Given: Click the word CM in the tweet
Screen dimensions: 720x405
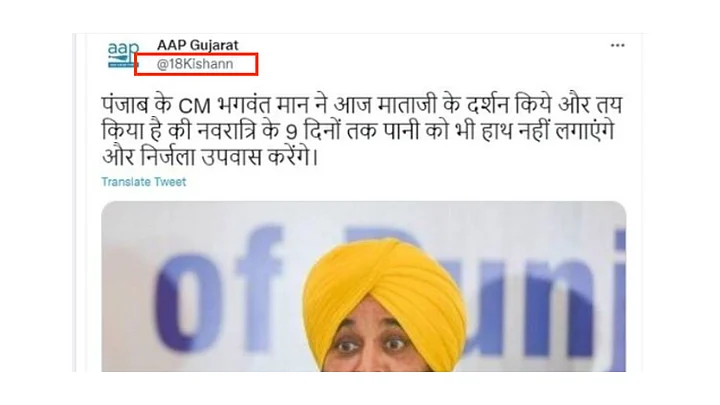Looking at the screenshot, I should [x=194, y=107].
